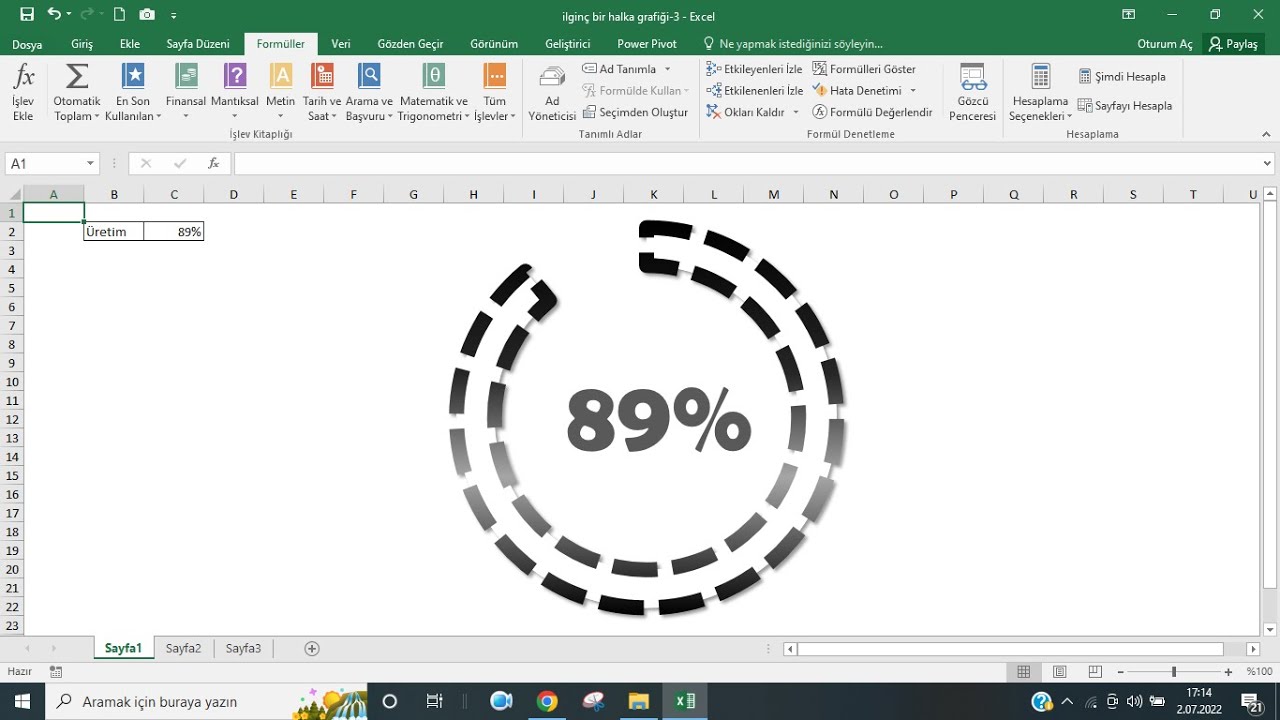Switch to the Sayfa Düzeni tab
The height and width of the screenshot is (720, 1280).
(198, 44)
